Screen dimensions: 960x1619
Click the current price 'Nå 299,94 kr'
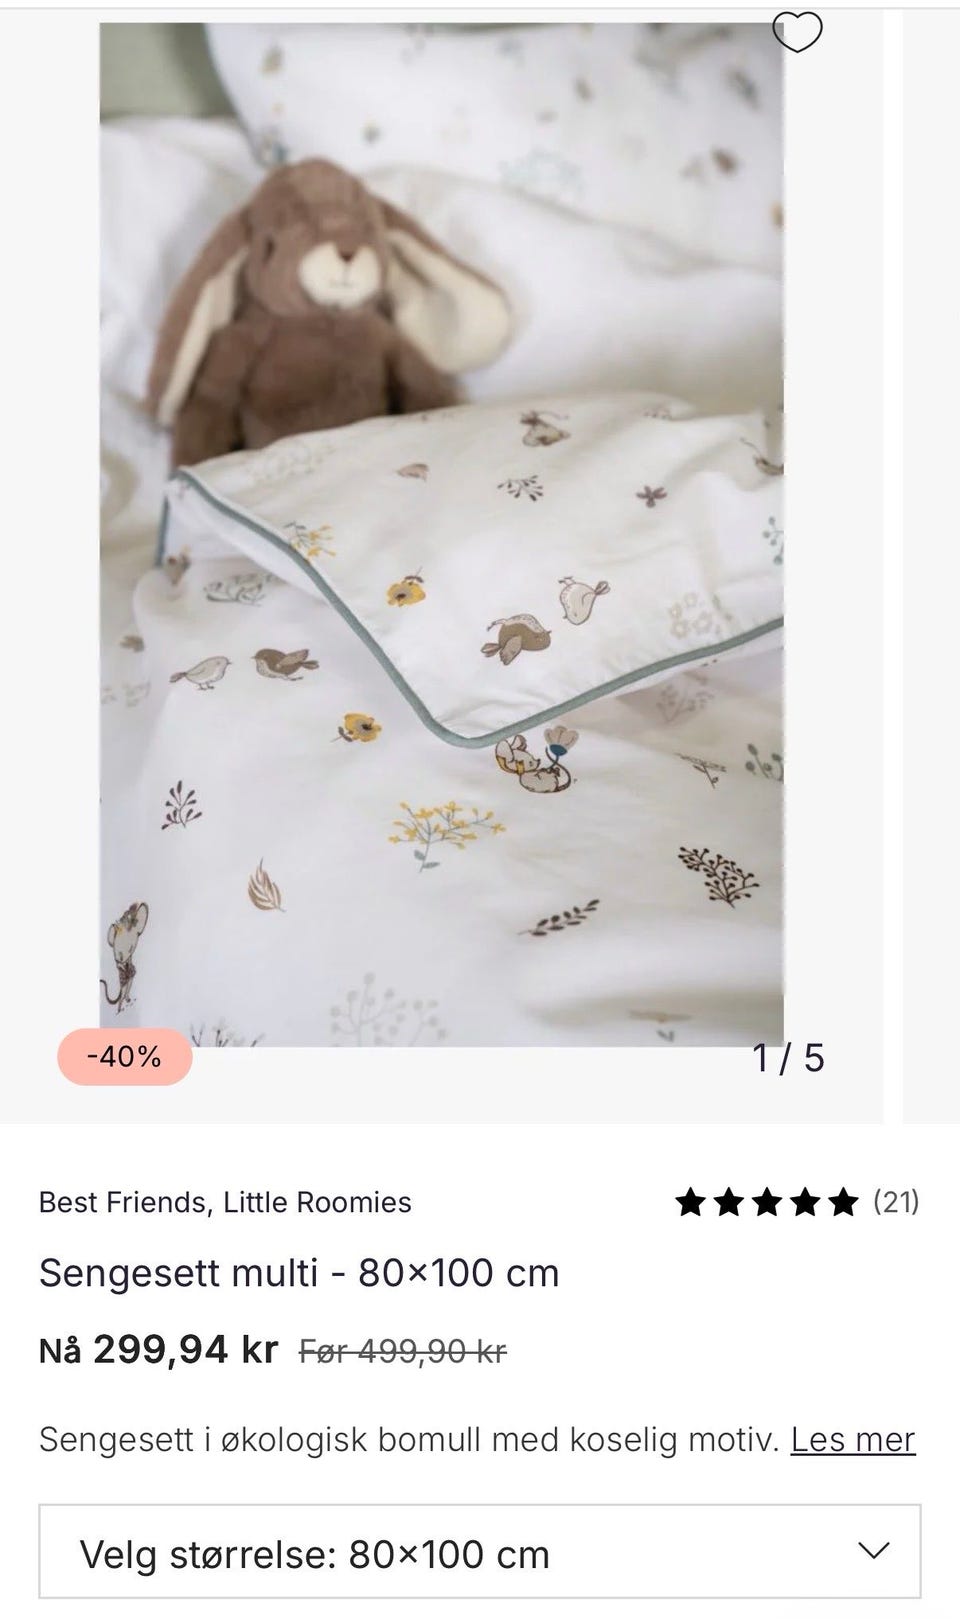click(x=158, y=1350)
